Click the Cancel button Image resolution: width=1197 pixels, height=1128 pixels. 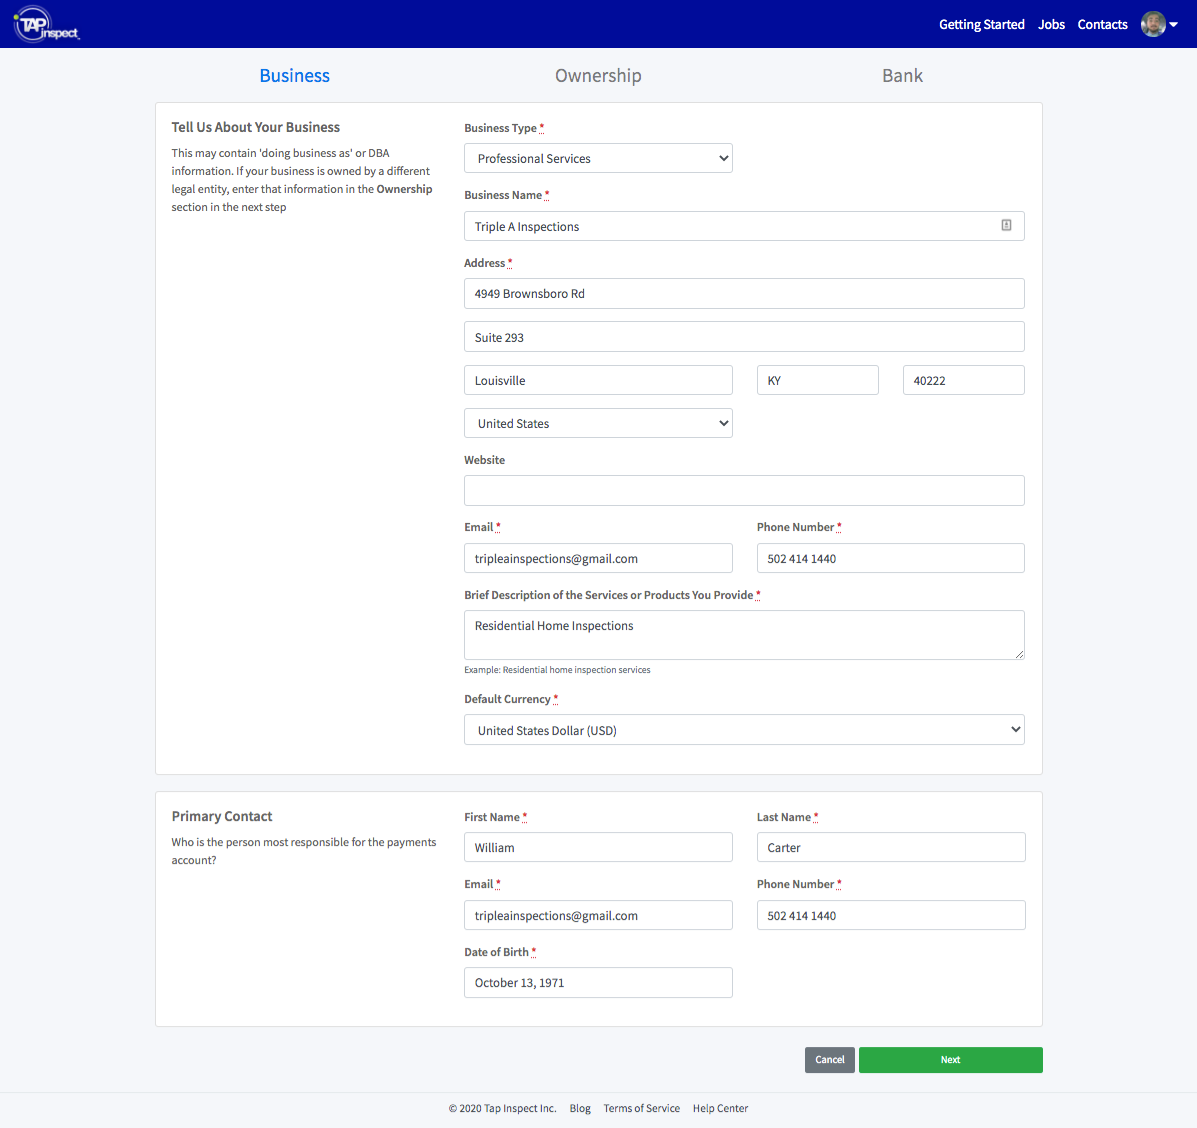point(830,1059)
